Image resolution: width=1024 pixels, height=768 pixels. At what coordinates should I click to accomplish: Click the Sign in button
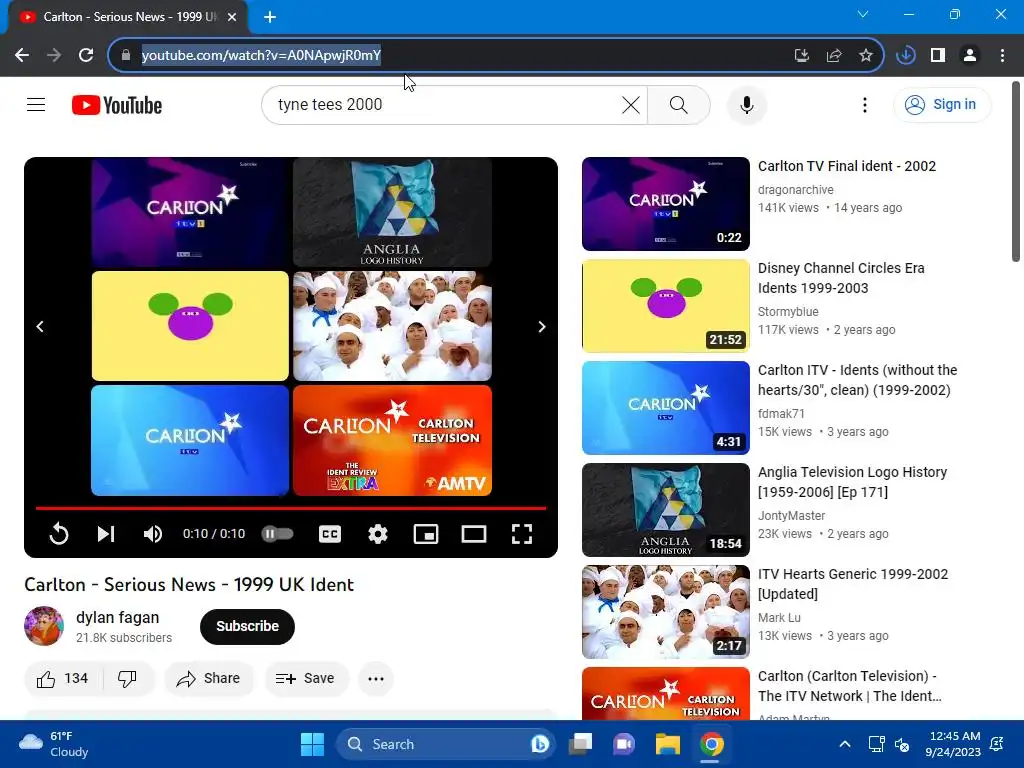point(942,104)
